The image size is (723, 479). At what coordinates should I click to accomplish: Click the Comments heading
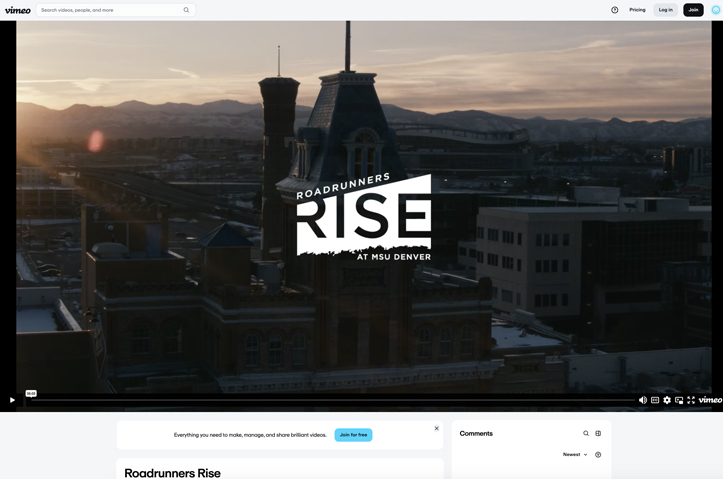click(x=476, y=433)
